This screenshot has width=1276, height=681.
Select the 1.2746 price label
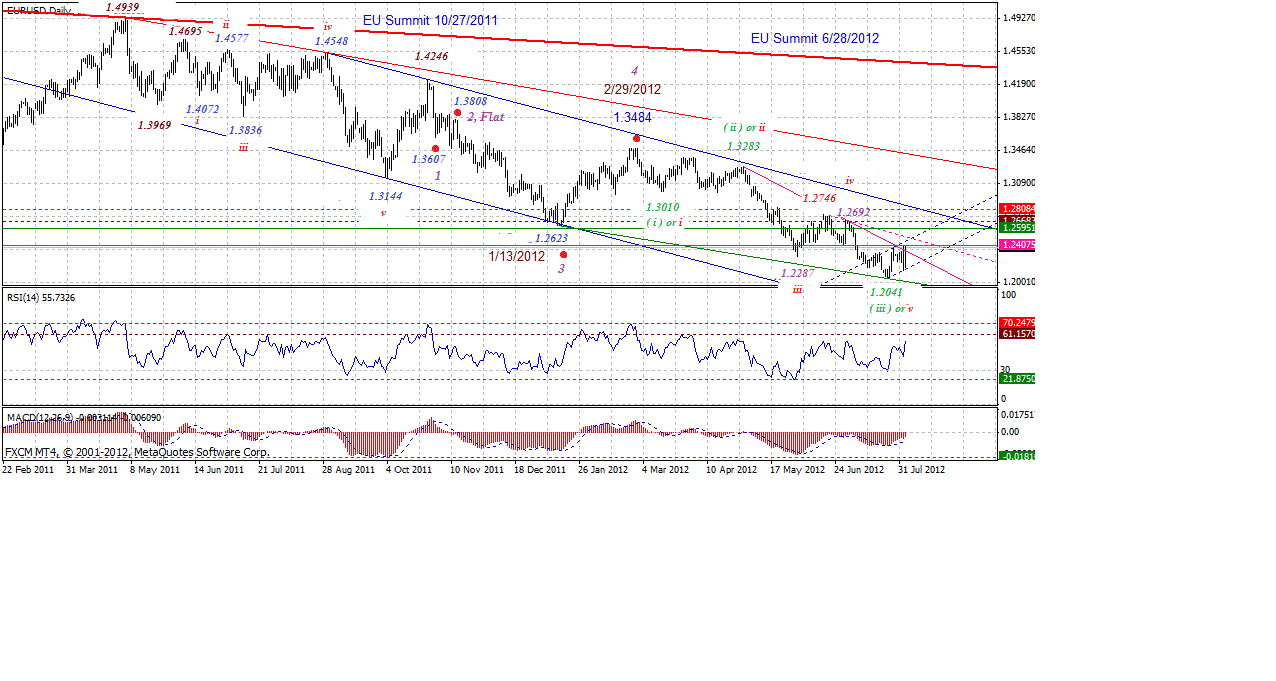click(x=821, y=199)
